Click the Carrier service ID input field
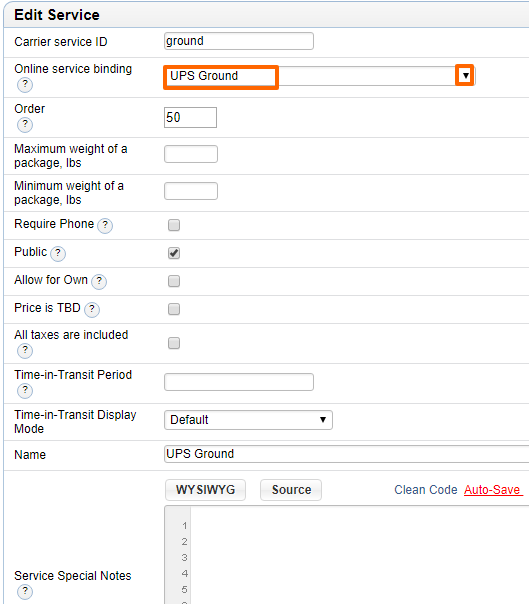The image size is (529, 604). [239, 41]
